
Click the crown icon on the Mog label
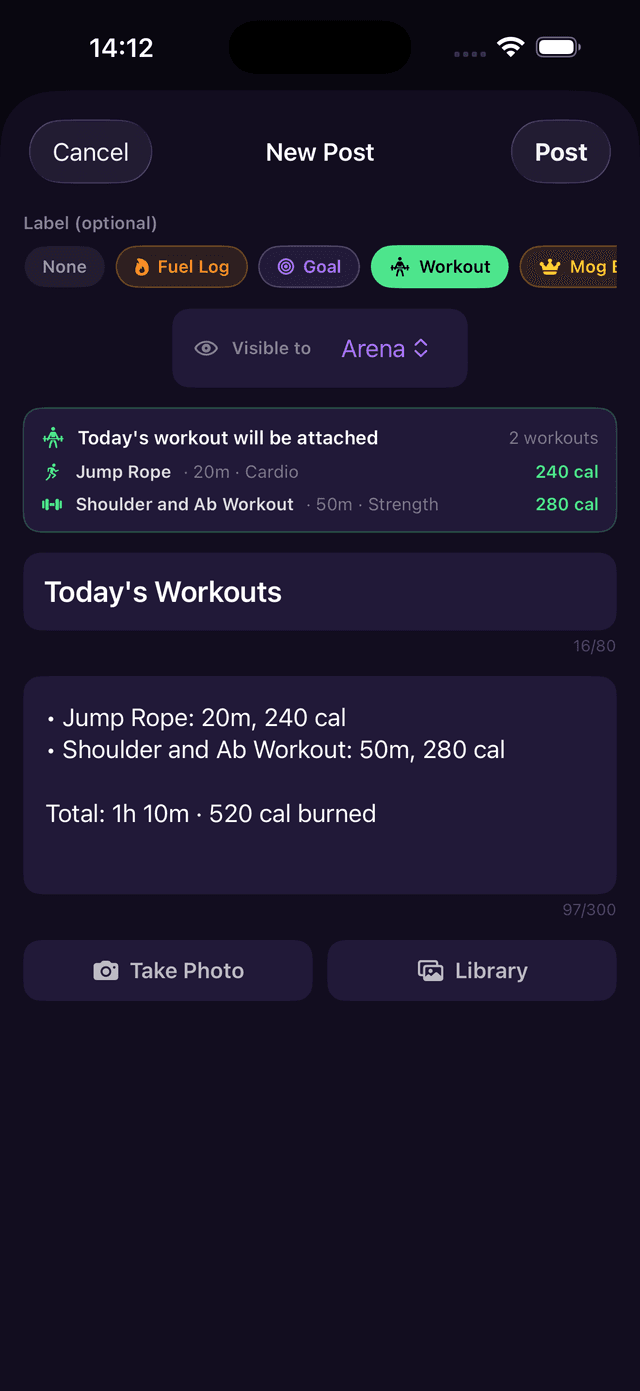click(x=548, y=267)
